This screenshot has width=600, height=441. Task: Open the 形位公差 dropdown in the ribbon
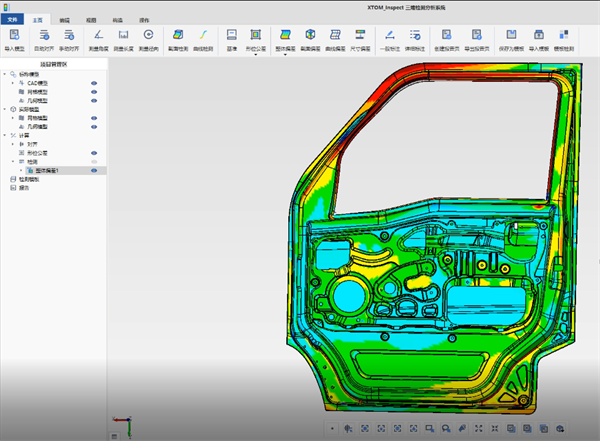click(x=255, y=54)
